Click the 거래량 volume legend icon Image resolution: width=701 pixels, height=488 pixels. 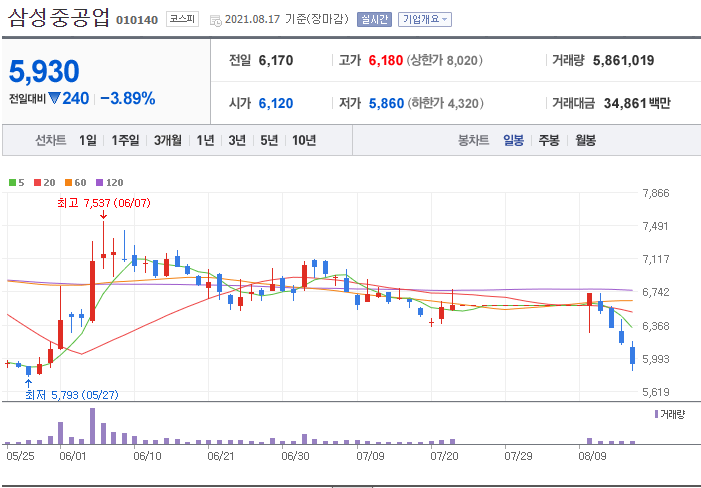click(x=656, y=414)
